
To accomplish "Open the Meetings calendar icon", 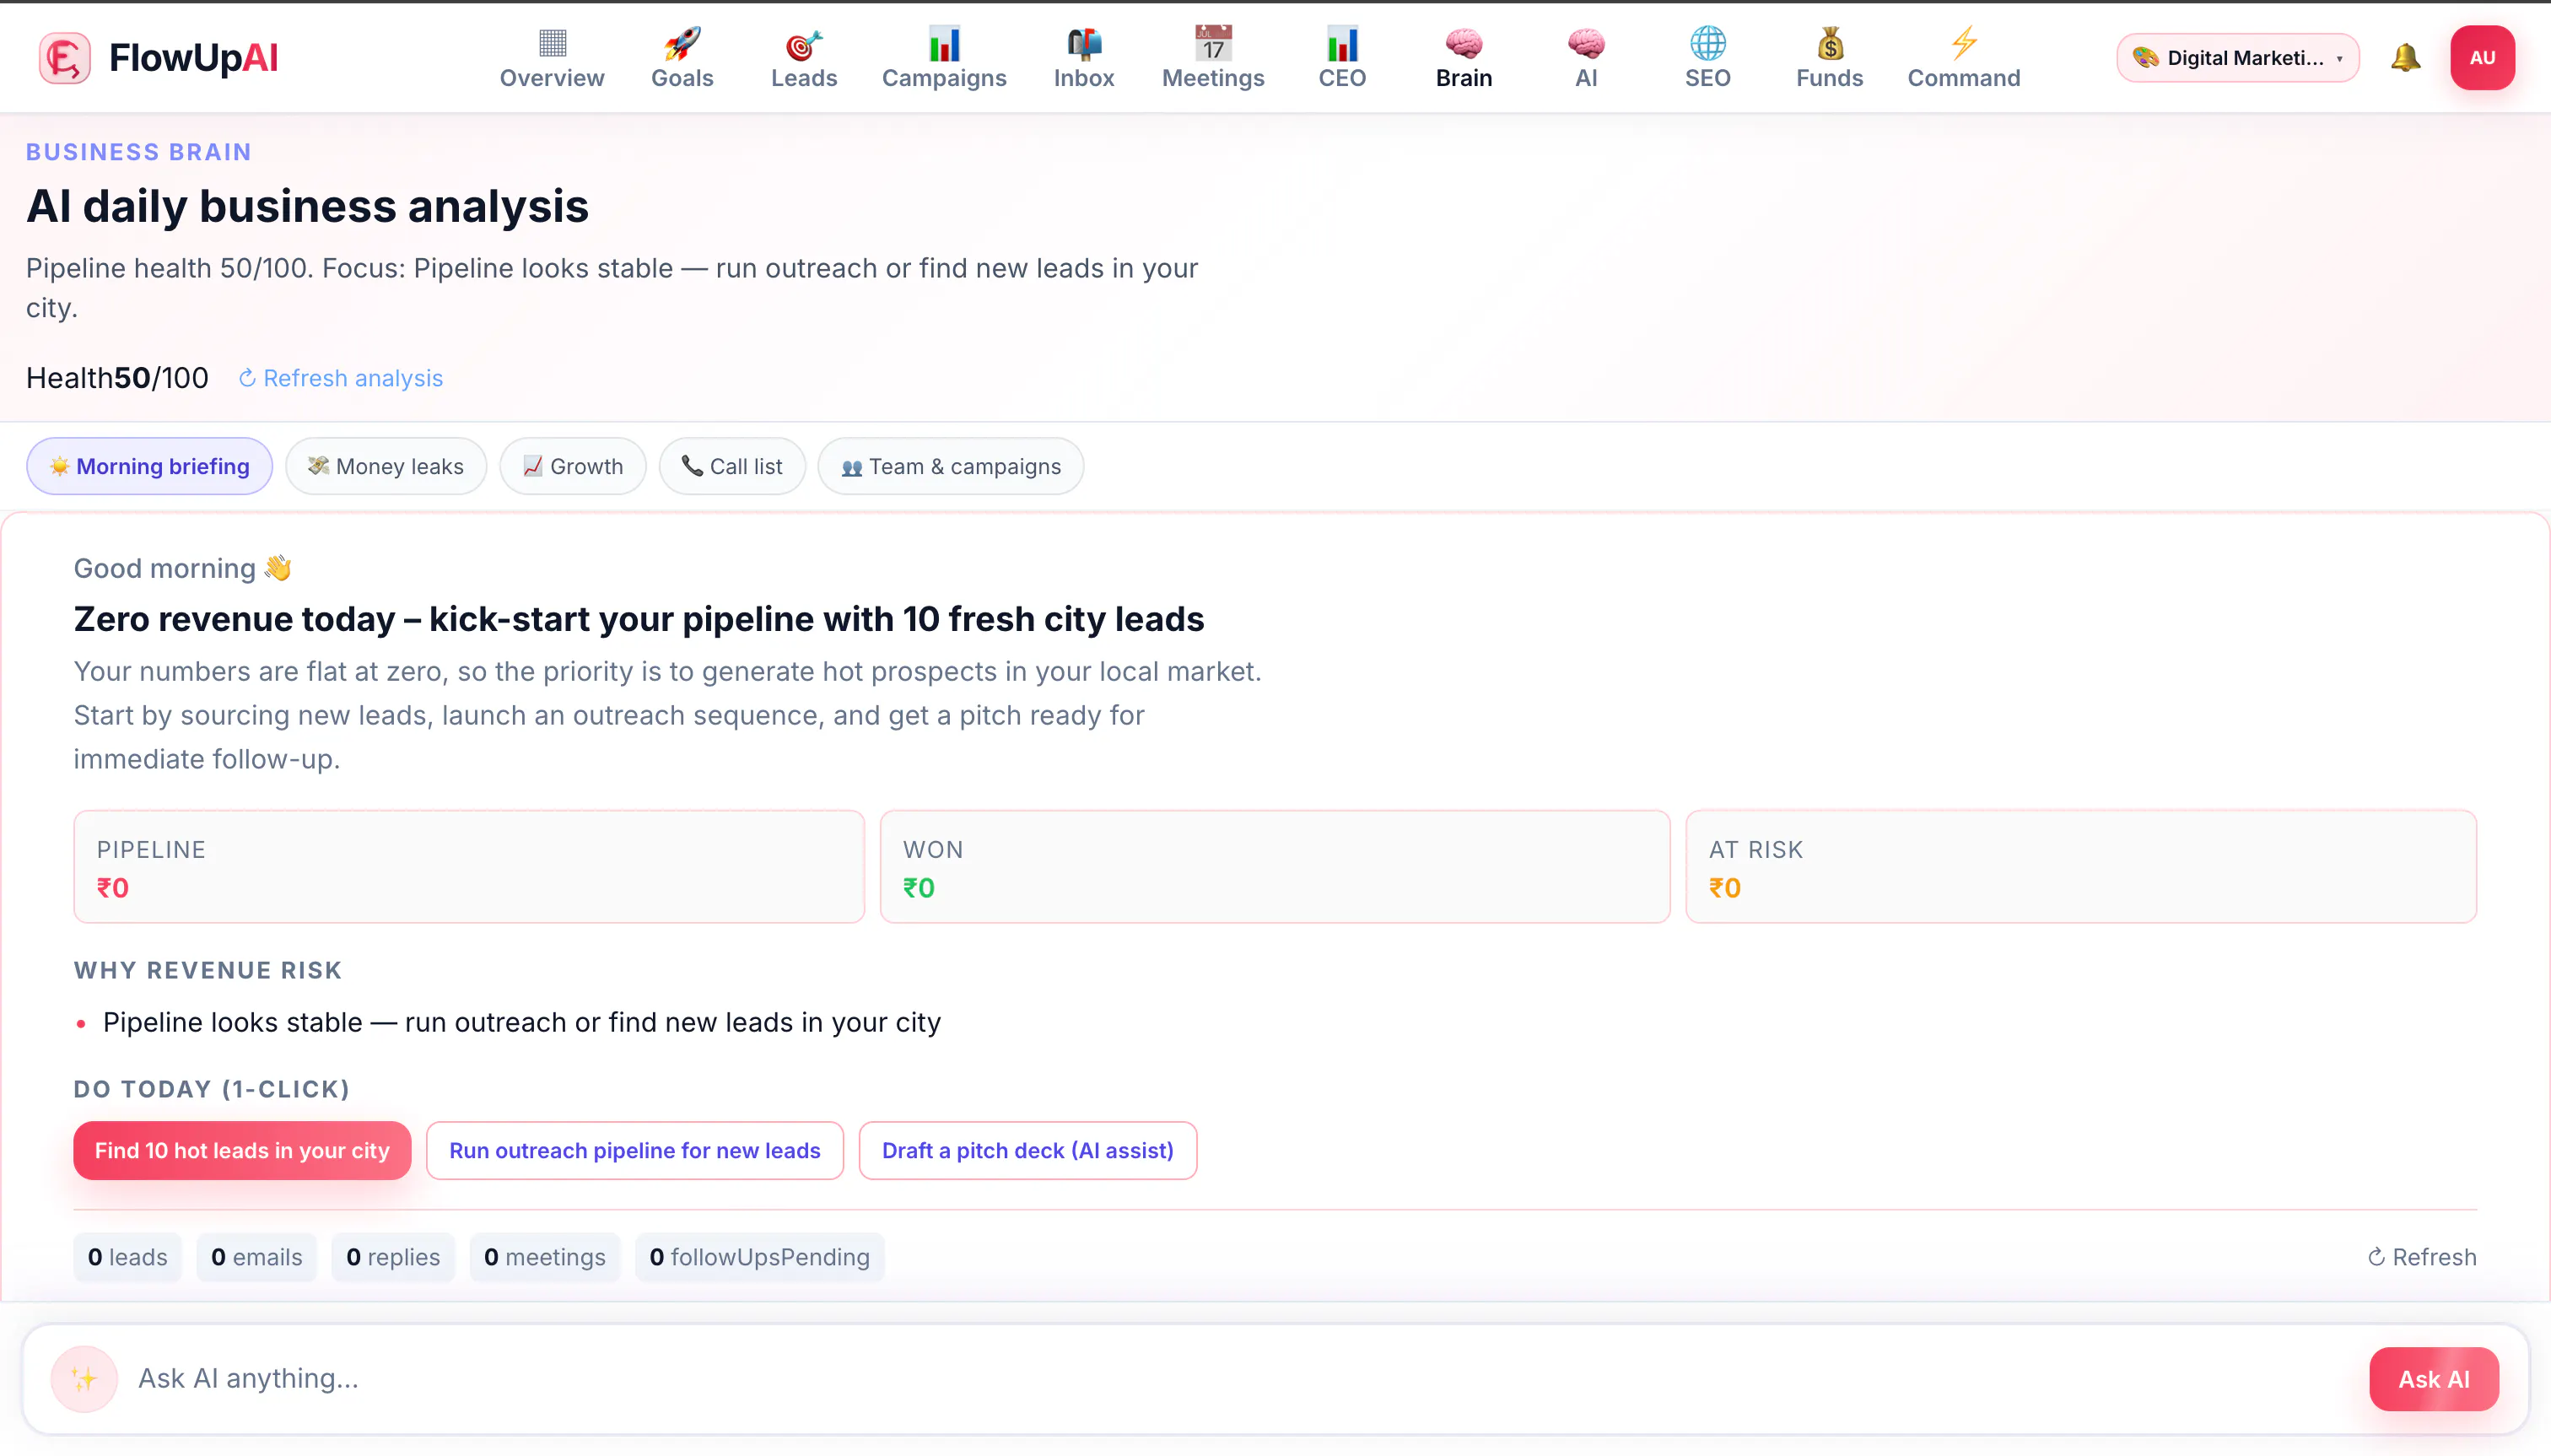I will (1213, 43).
